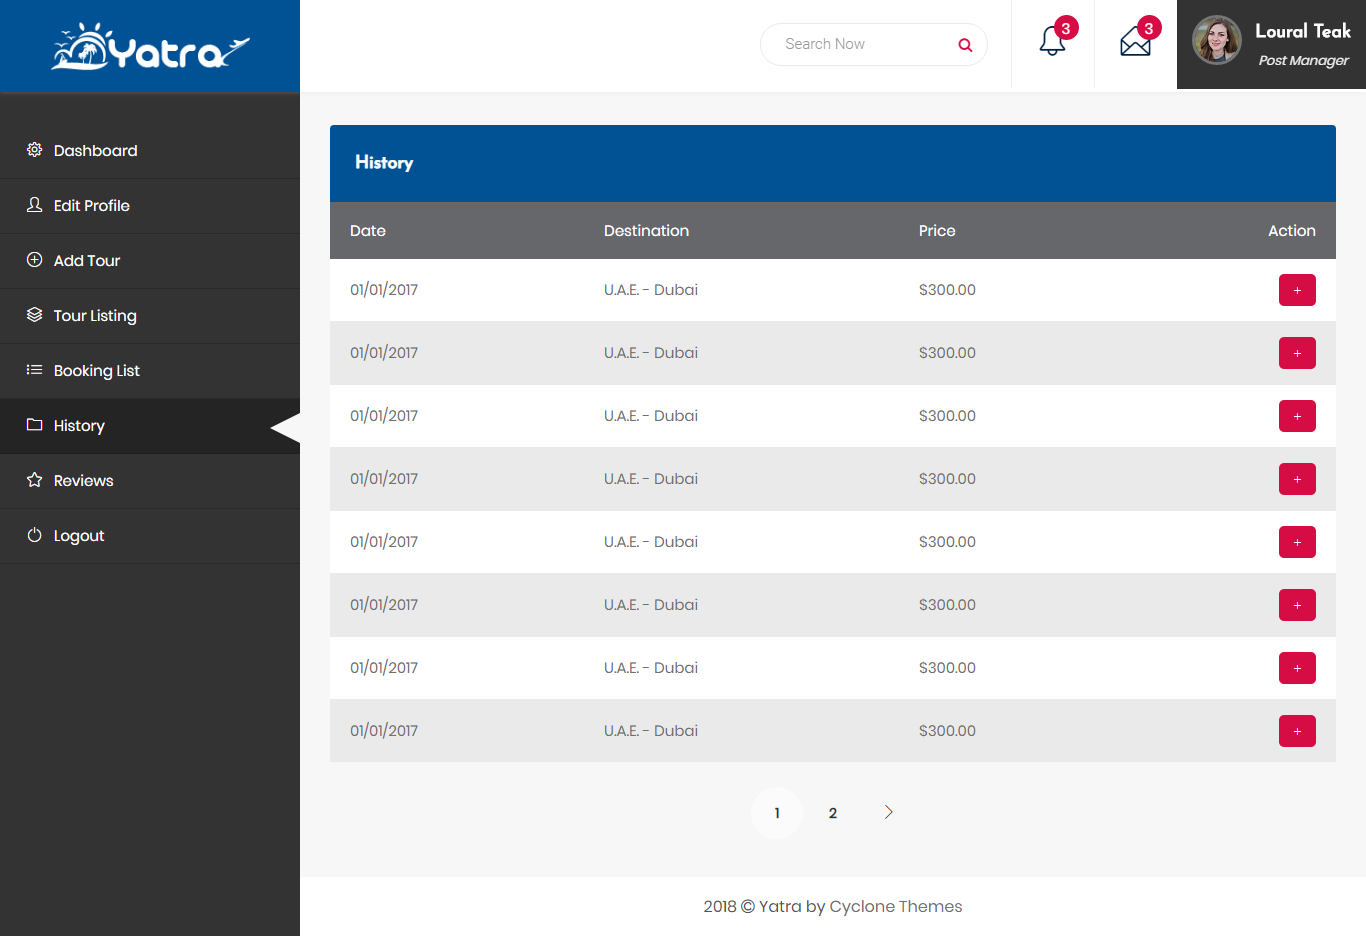Expand the first row's pink plus action button
This screenshot has width=1366, height=936.
(x=1297, y=290)
